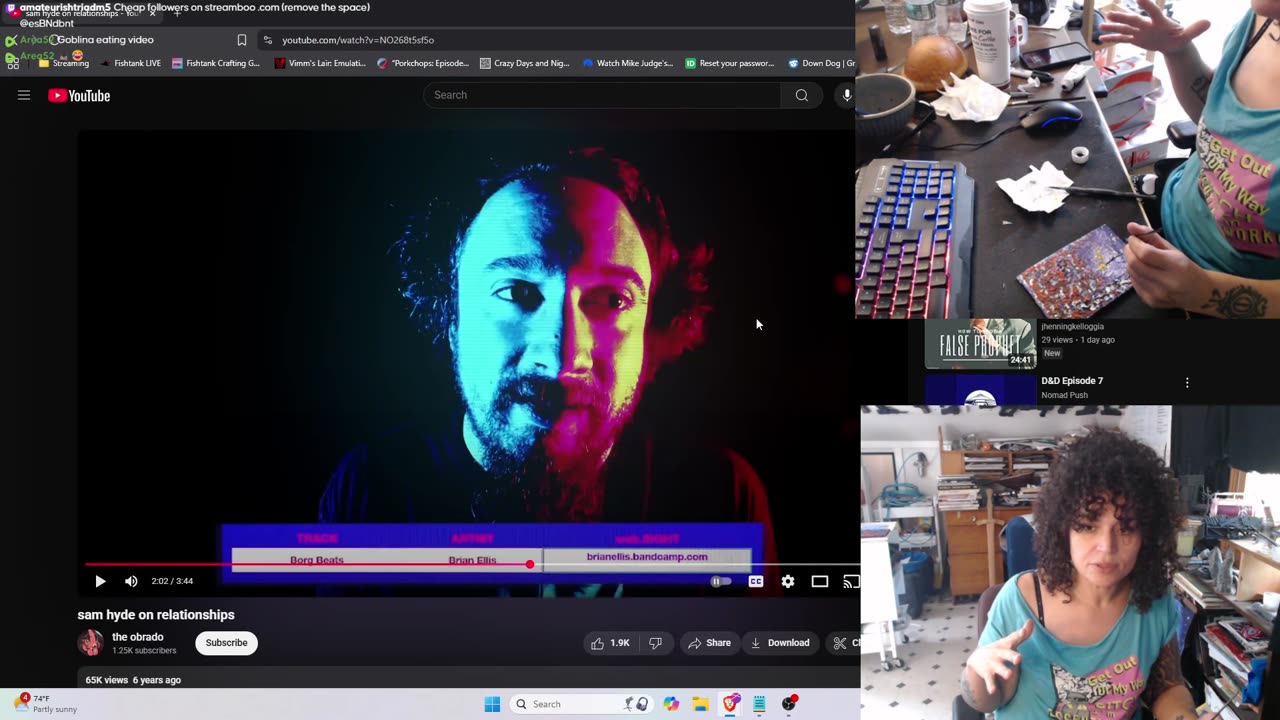Open the Crazy Days and Nig... bookmark
This screenshot has height=720, width=1280.
pyautogui.click(x=525, y=63)
